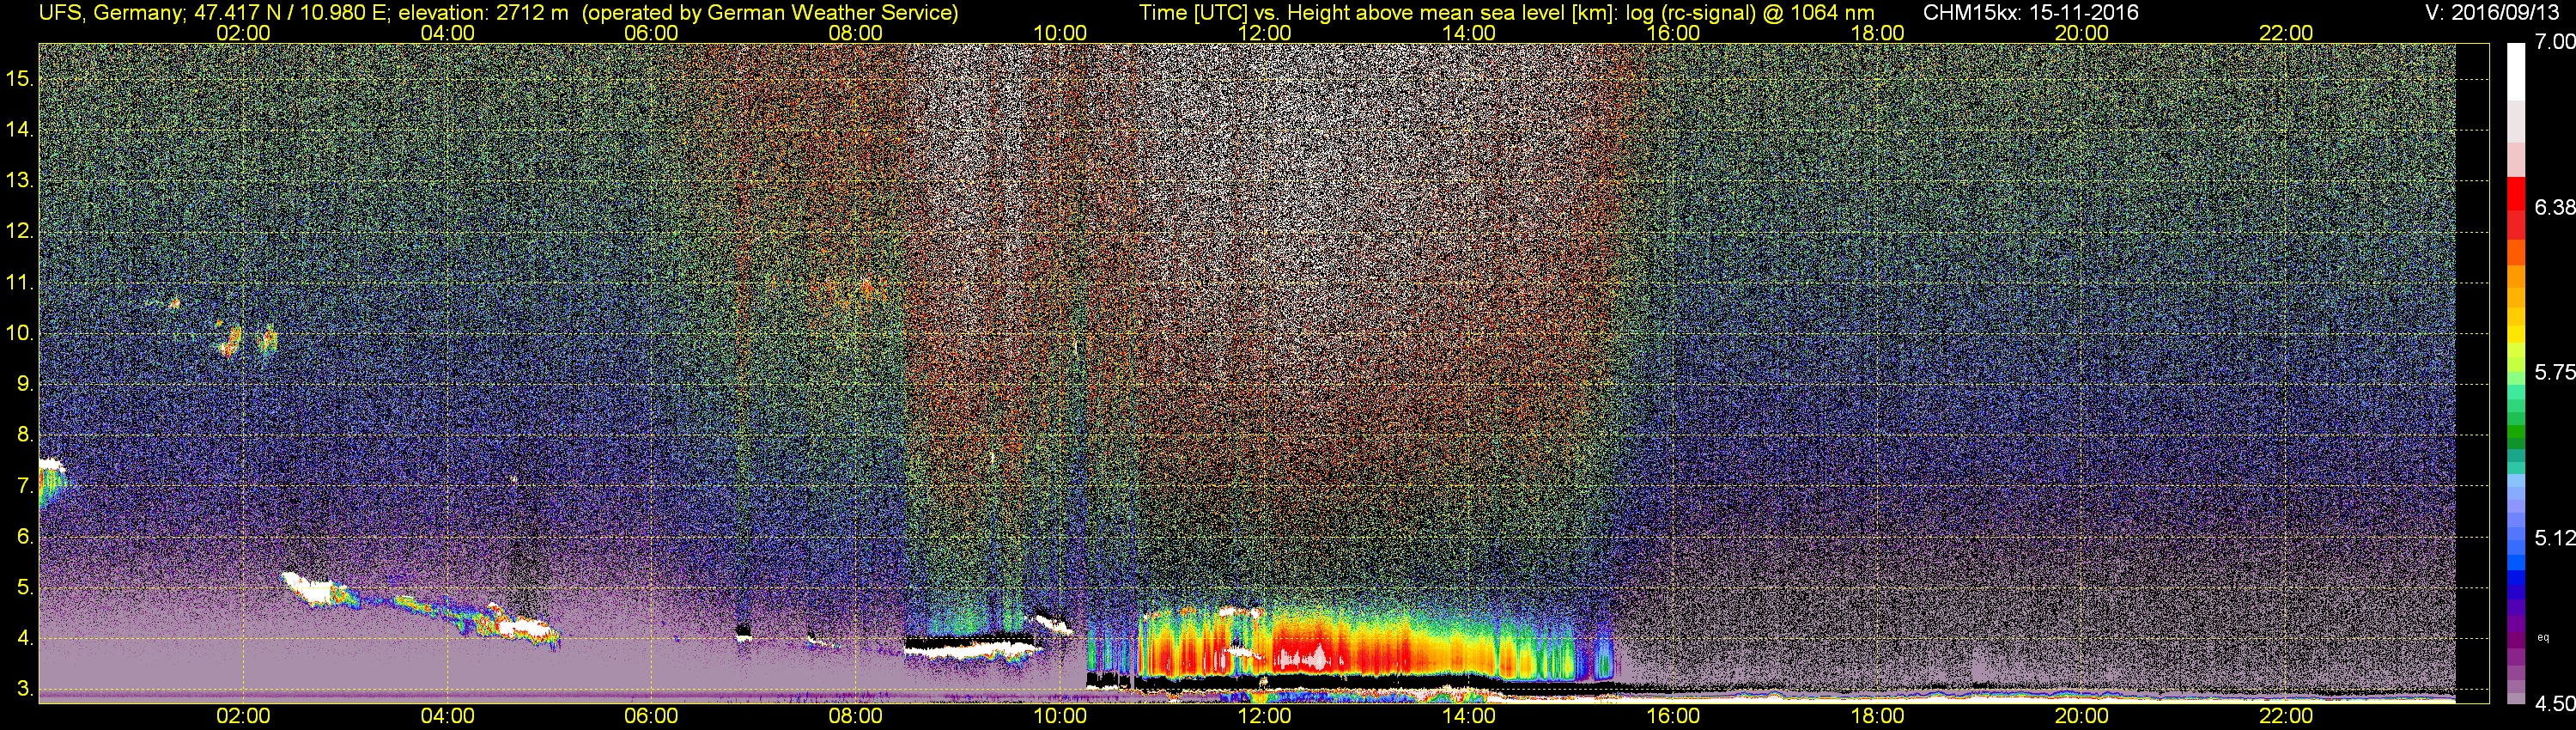Click the 02:00 label on the bottom time axis

point(243,716)
